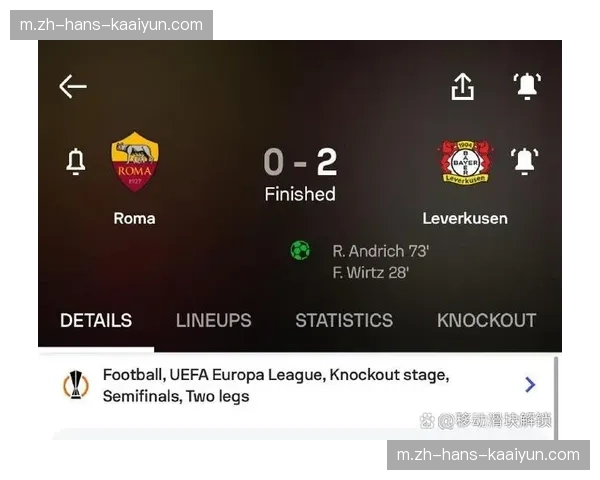Go to the KNOCKOUT tab
Screen dimensions: 600x480
point(487,320)
